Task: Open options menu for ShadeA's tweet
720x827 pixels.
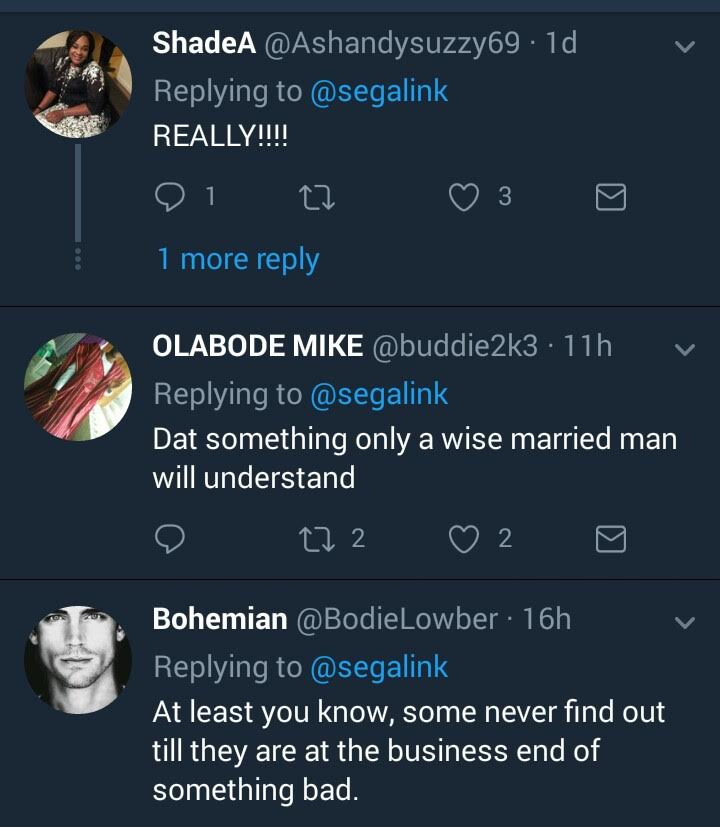Action: point(685,47)
